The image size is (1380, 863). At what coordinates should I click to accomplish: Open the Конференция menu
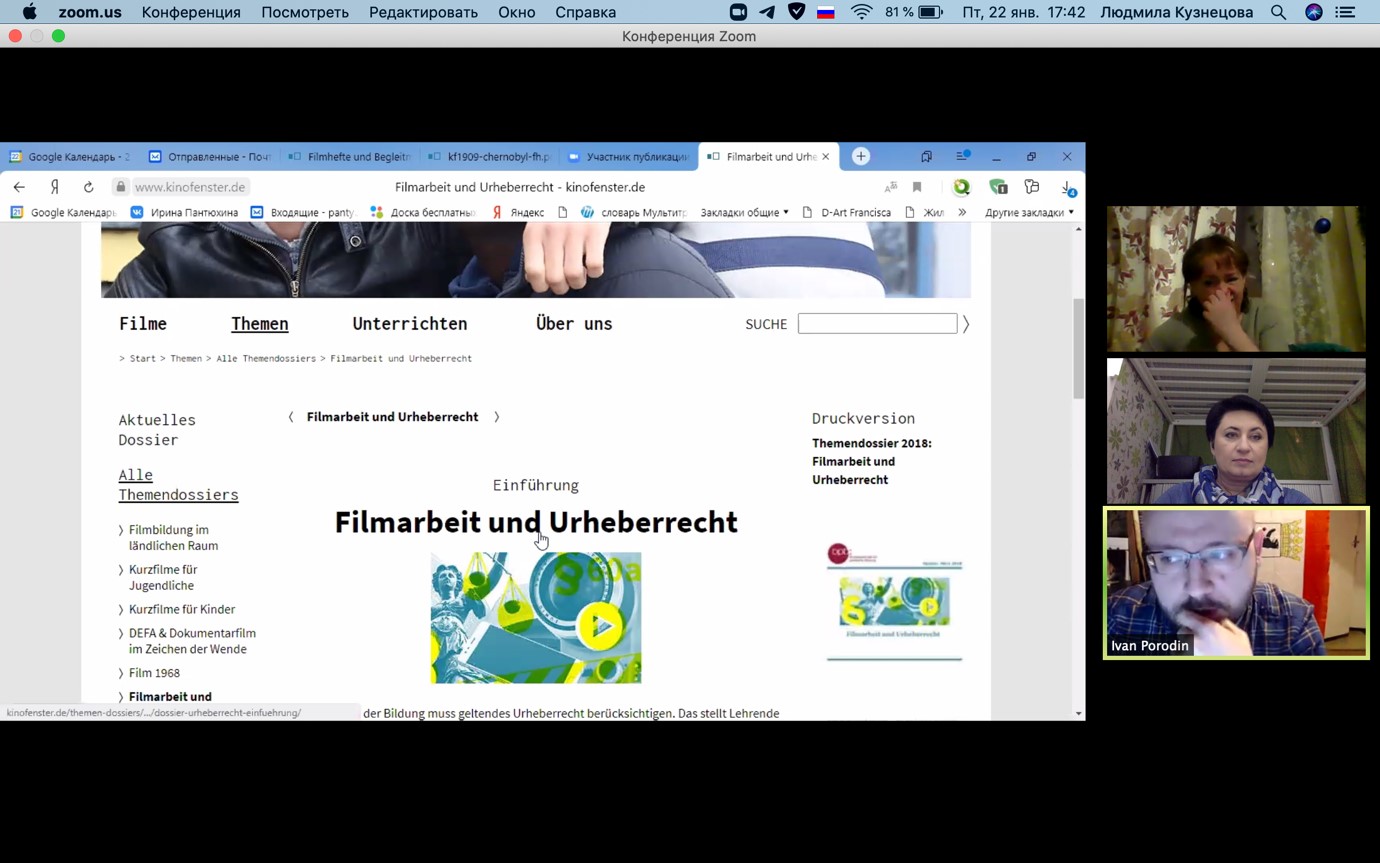[x=191, y=12]
